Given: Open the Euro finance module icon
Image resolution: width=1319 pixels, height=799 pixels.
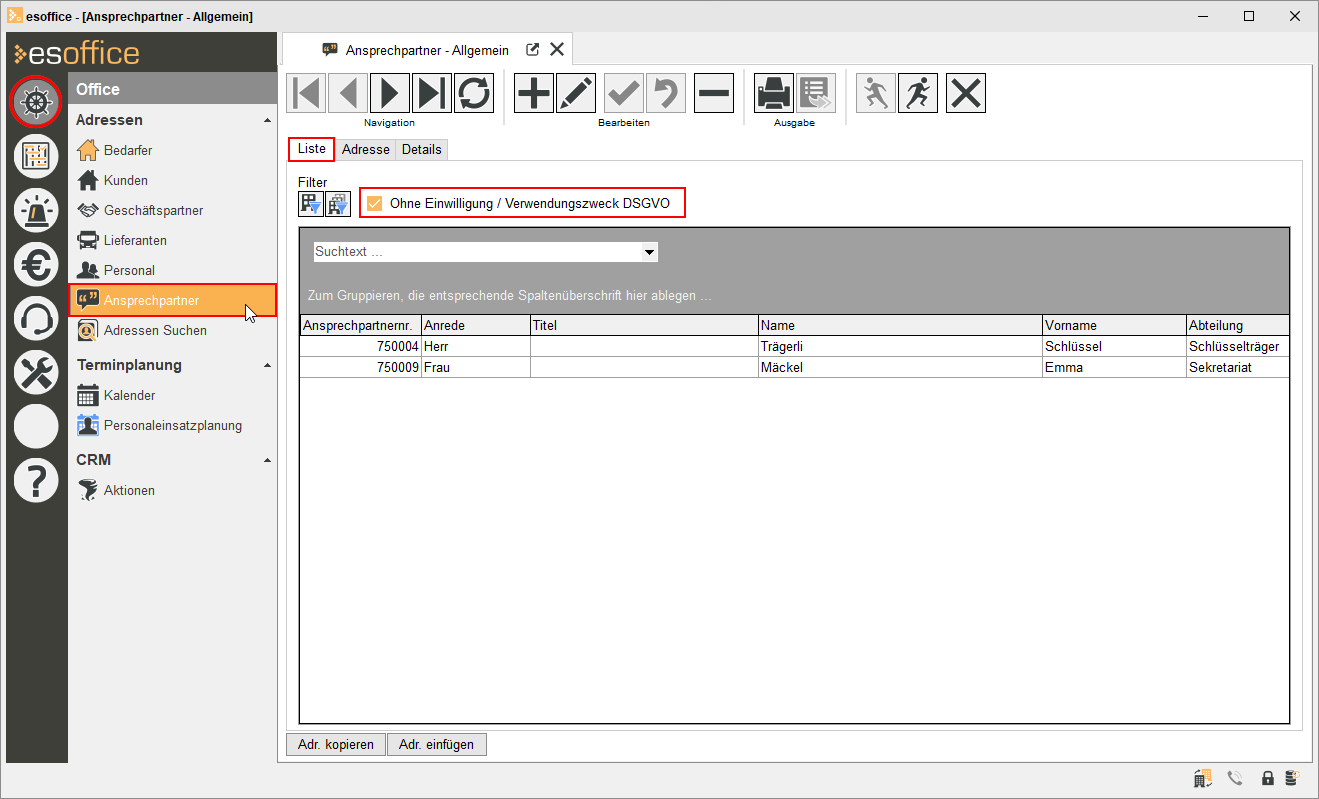Looking at the screenshot, I should [36, 264].
